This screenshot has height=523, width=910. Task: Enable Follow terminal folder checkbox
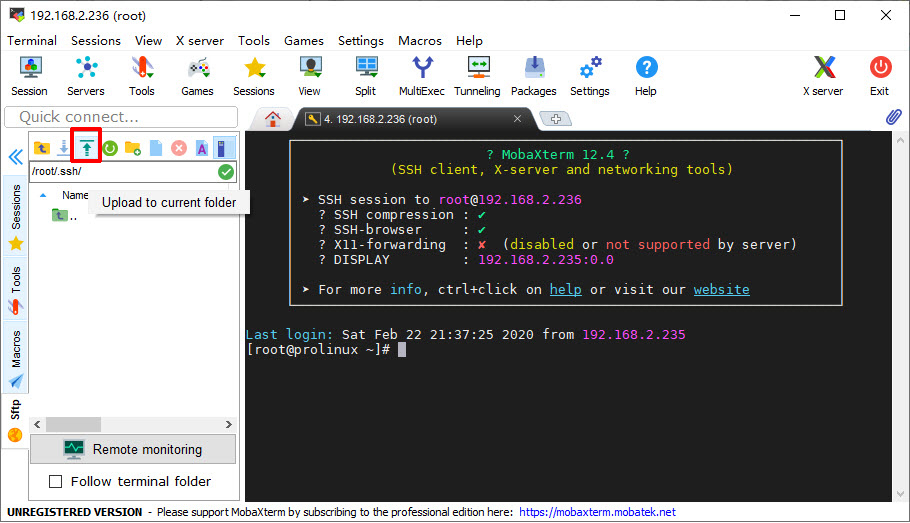[56, 481]
